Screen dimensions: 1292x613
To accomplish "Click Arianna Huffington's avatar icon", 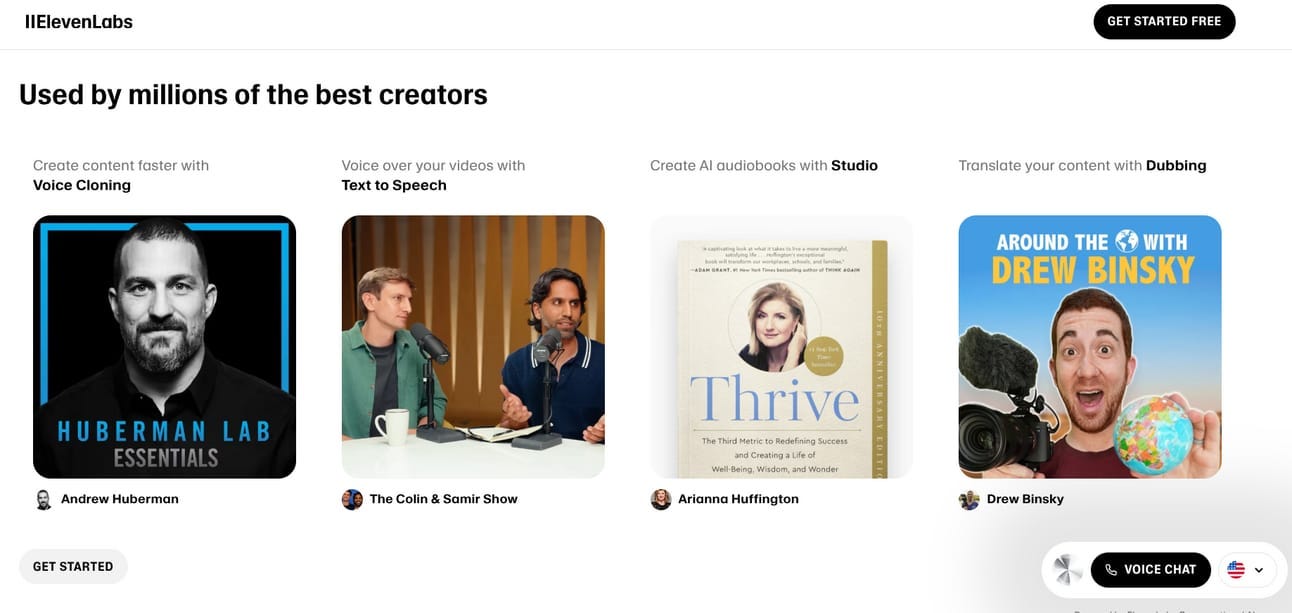I will (x=661, y=499).
